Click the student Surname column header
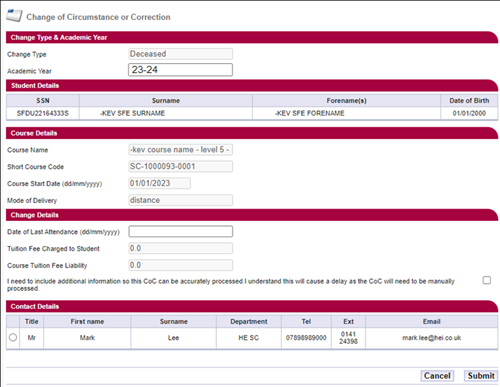500x387 pixels. (x=166, y=101)
